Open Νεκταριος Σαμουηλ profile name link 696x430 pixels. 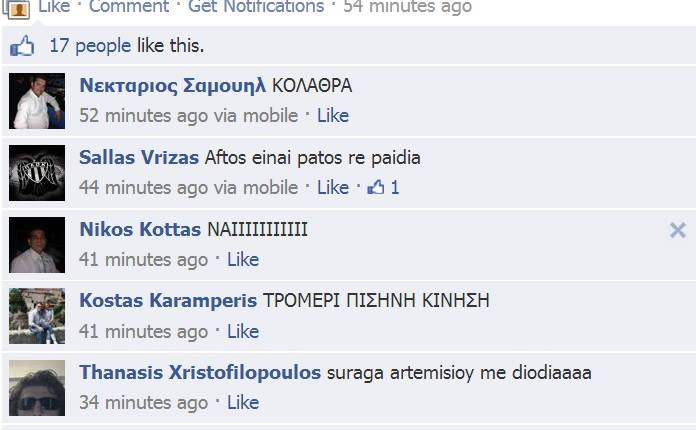point(172,86)
